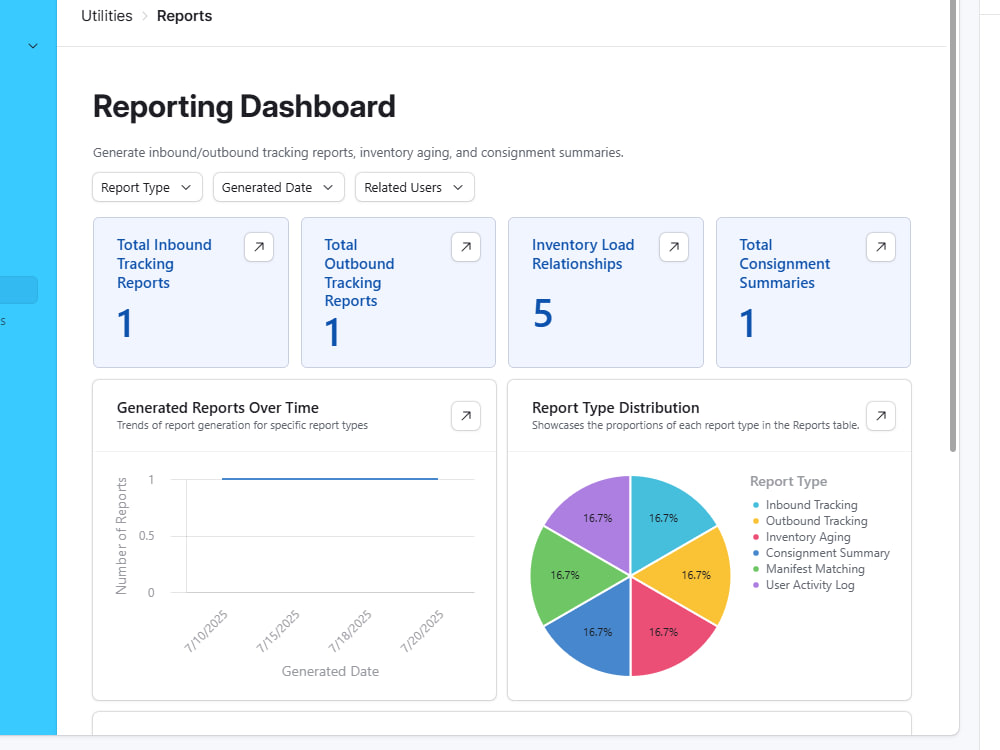Viewport: 1000px width, 750px height.
Task: Click the 7/15/2025 axis date label
Action: [278, 631]
